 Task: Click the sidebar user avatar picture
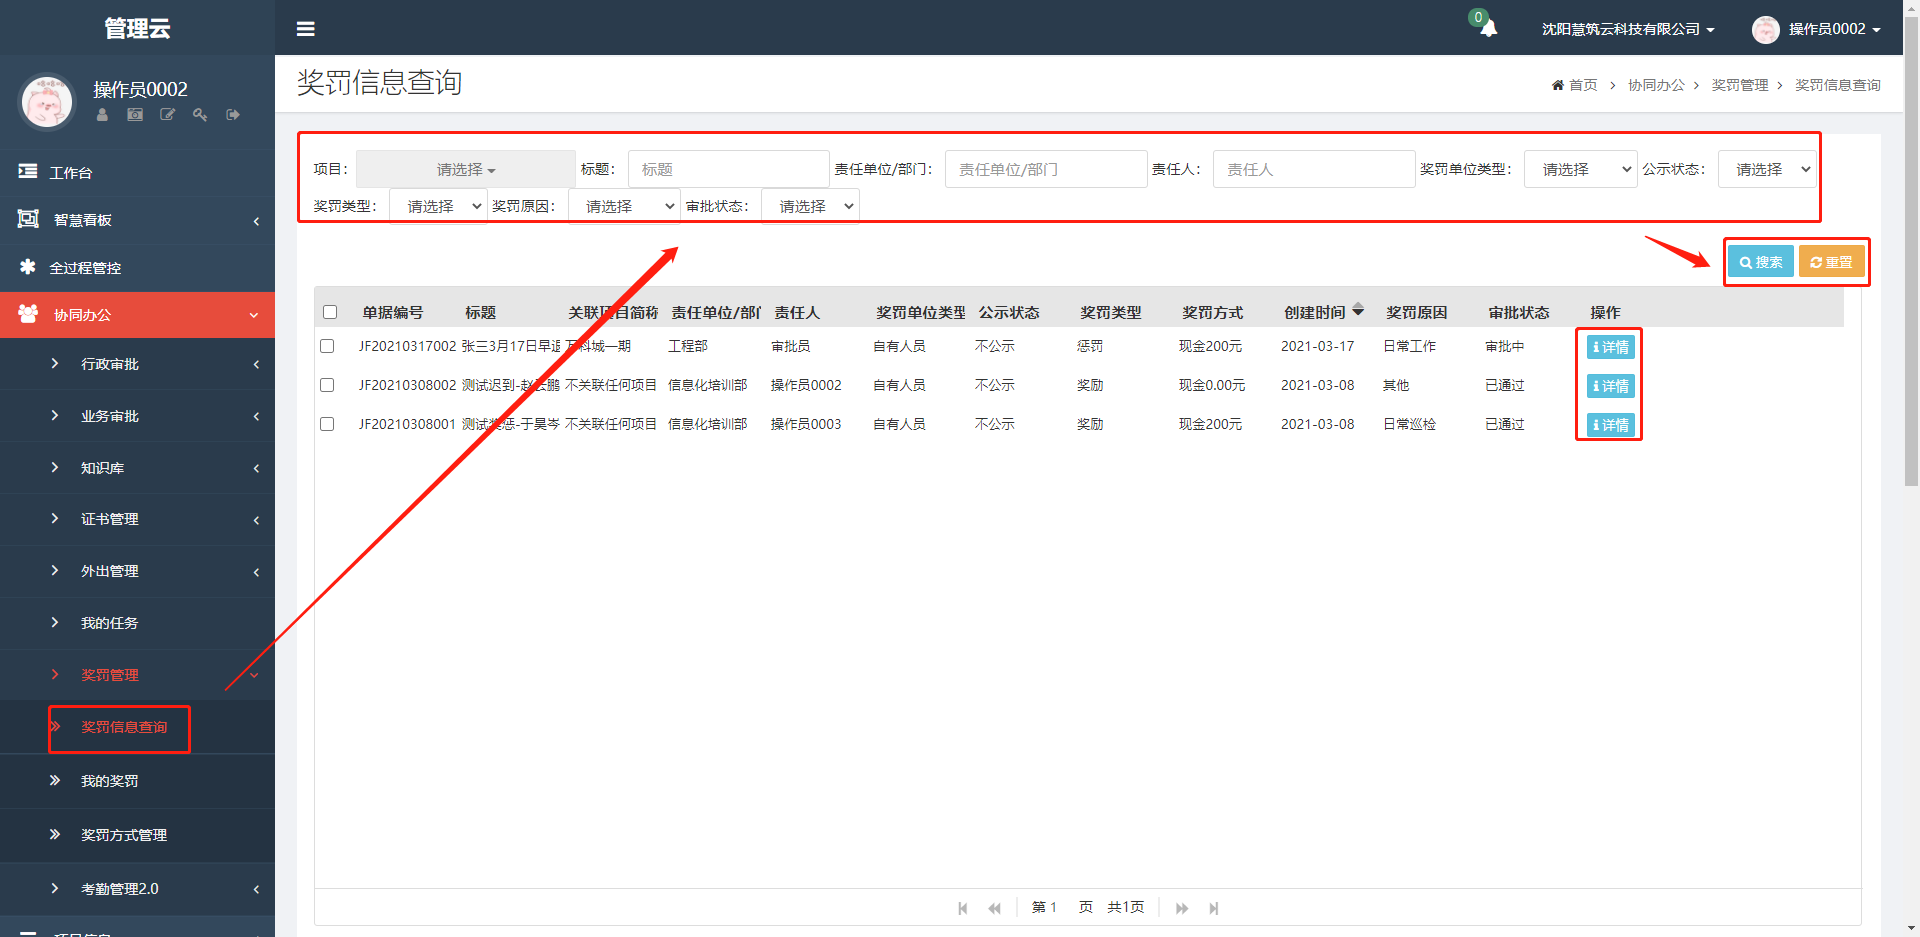[x=47, y=101]
